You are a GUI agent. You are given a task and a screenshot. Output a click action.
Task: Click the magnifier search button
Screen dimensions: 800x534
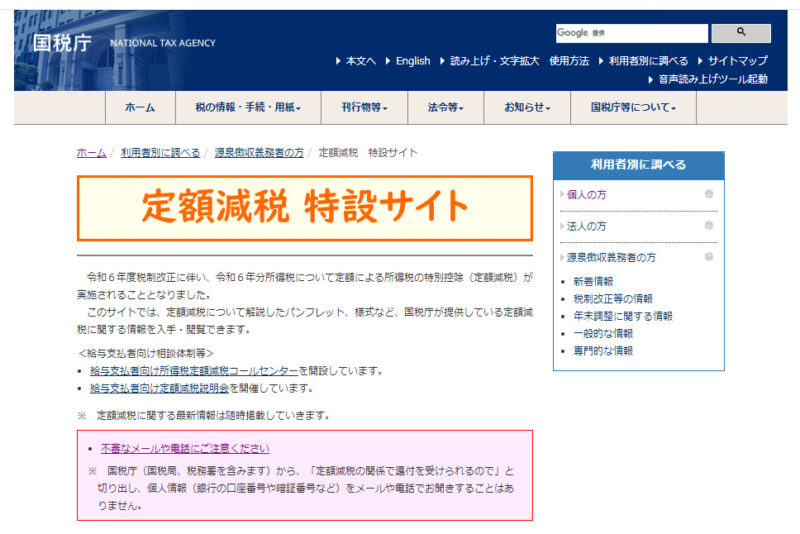click(x=741, y=33)
